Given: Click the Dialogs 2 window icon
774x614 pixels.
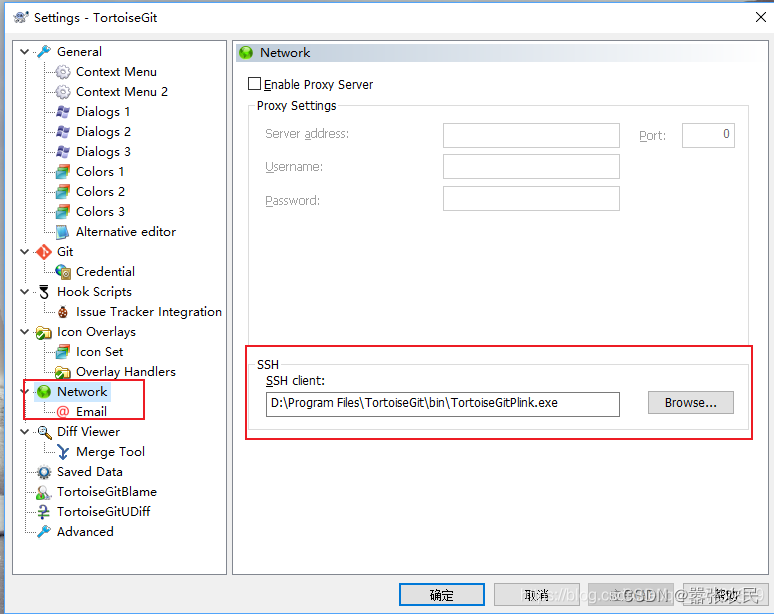Looking at the screenshot, I should (63, 132).
